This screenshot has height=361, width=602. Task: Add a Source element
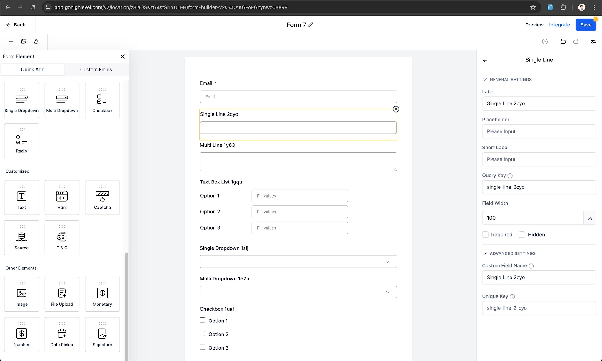(22, 237)
